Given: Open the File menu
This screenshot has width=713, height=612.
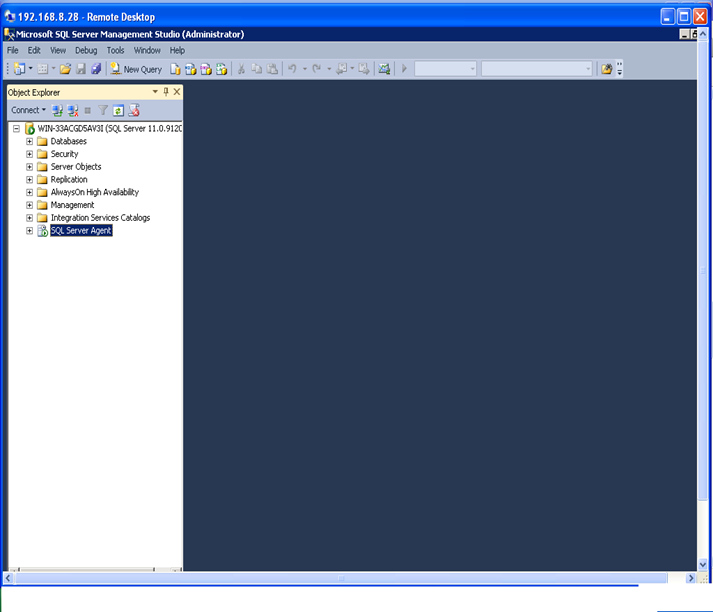Looking at the screenshot, I should click(x=13, y=50).
